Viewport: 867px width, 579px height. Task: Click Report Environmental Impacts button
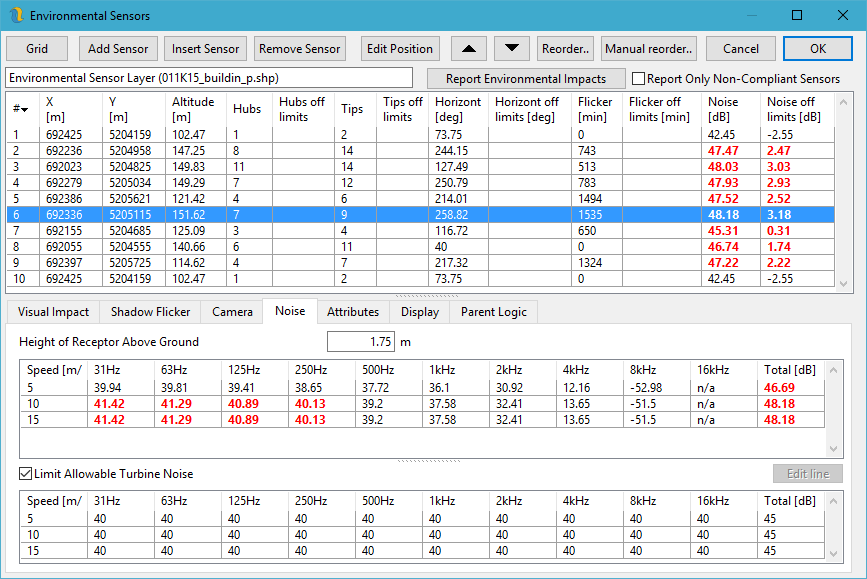tap(526, 79)
